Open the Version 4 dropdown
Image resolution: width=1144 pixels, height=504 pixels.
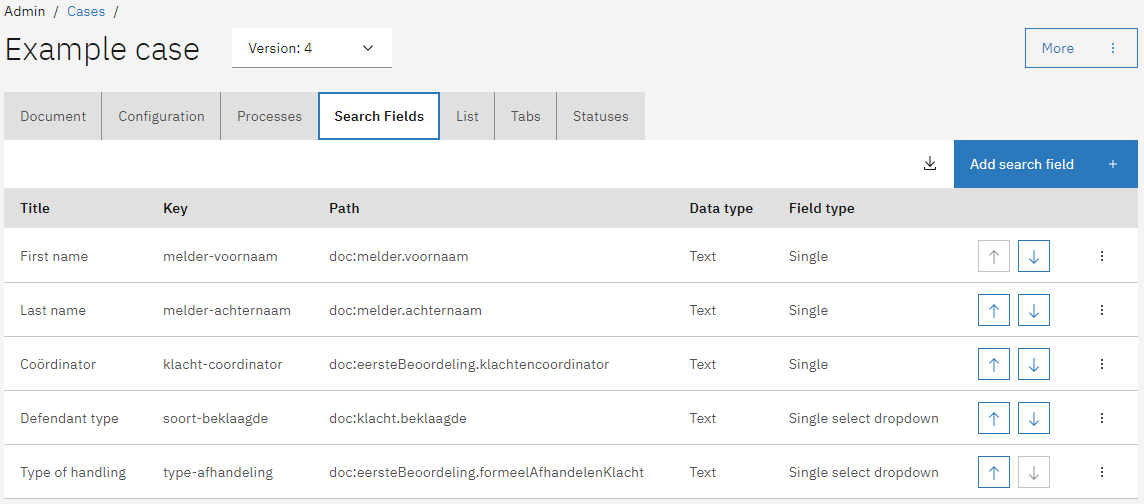point(311,48)
